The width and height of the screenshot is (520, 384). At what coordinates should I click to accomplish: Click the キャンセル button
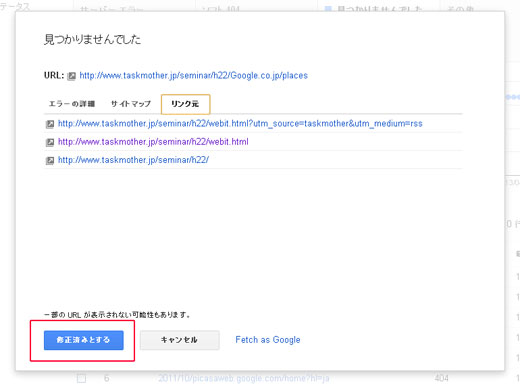[x=179, y=340]
